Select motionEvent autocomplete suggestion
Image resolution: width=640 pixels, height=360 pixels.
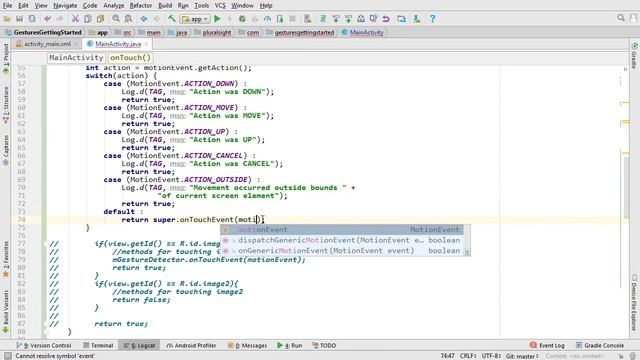click(x=342, y=229)
